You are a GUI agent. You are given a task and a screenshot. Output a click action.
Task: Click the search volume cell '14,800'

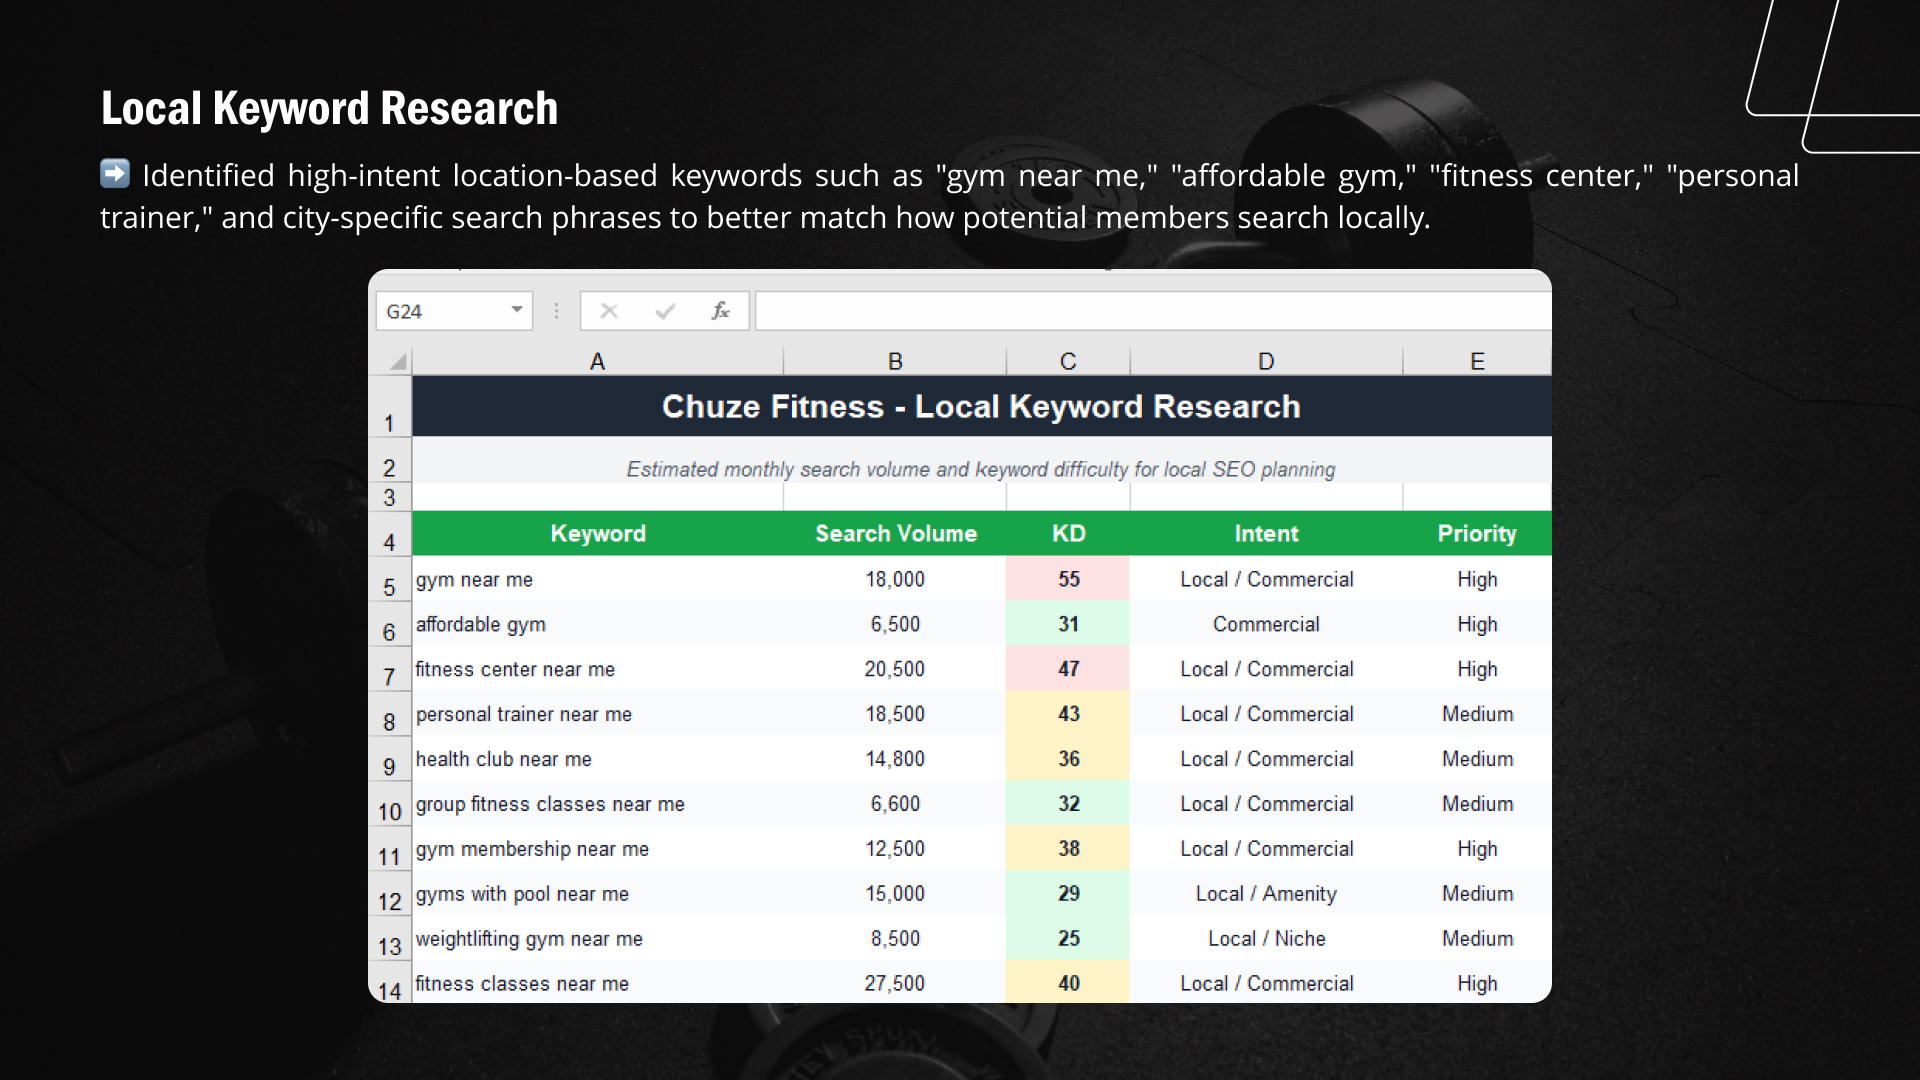point(895,759)
